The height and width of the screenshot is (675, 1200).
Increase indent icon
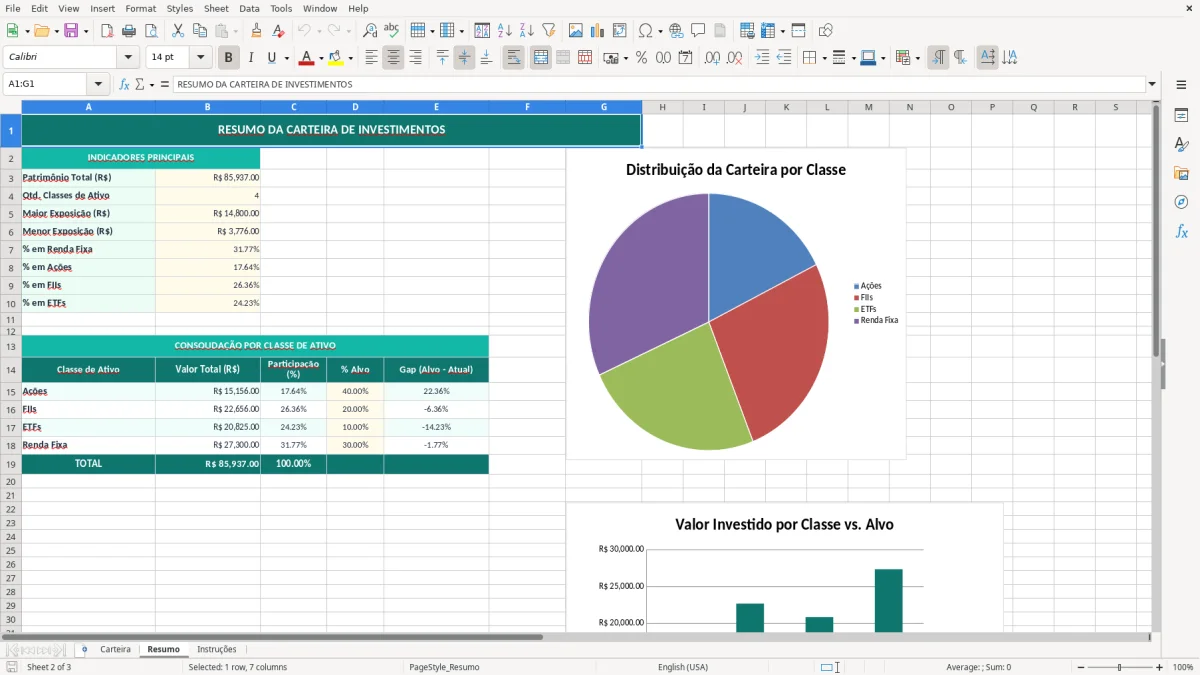(x=762, y=58)
